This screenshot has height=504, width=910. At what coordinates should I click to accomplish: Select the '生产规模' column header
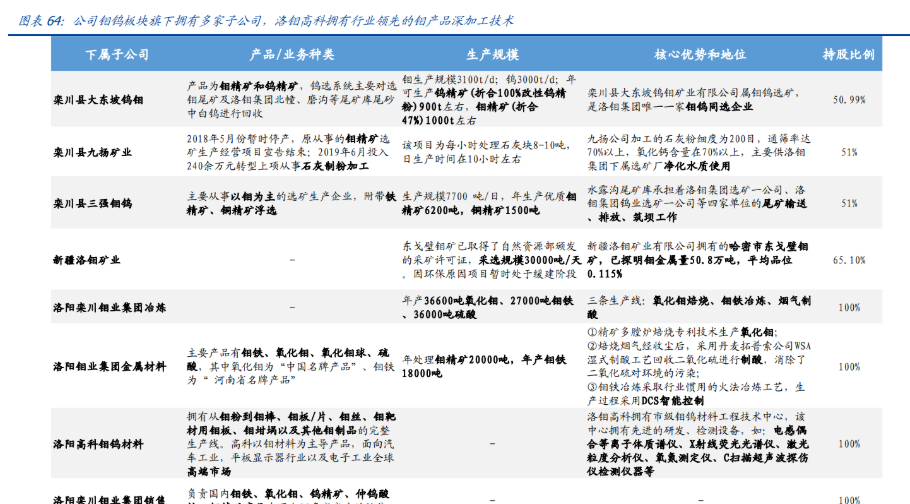point(492,55)
